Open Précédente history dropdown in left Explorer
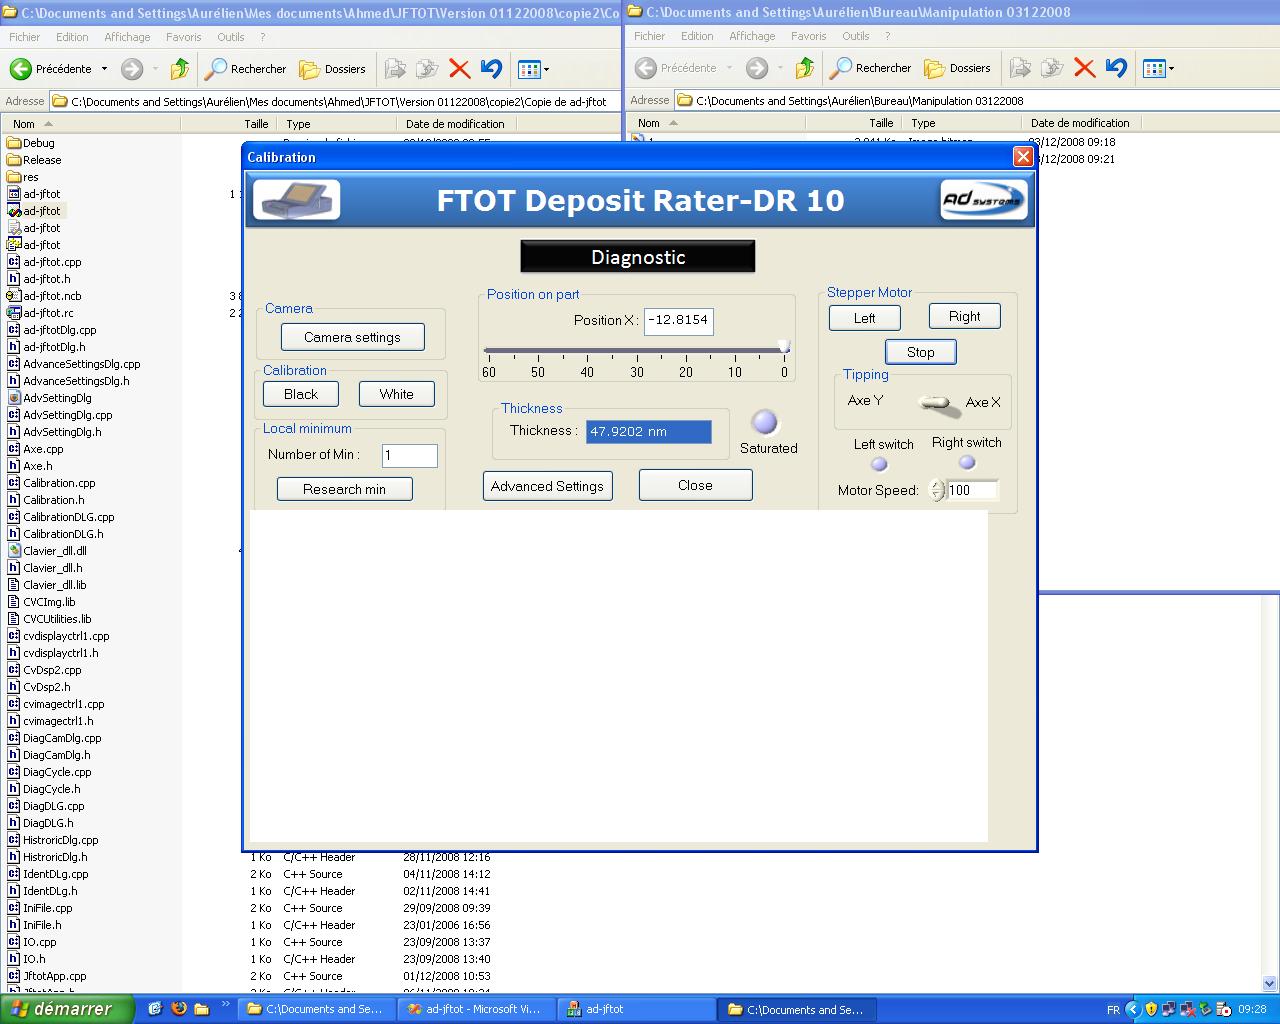Image resolution: width=1280 pixels, height=1024 pixels. pyautogui.click(x=104, y=69)
